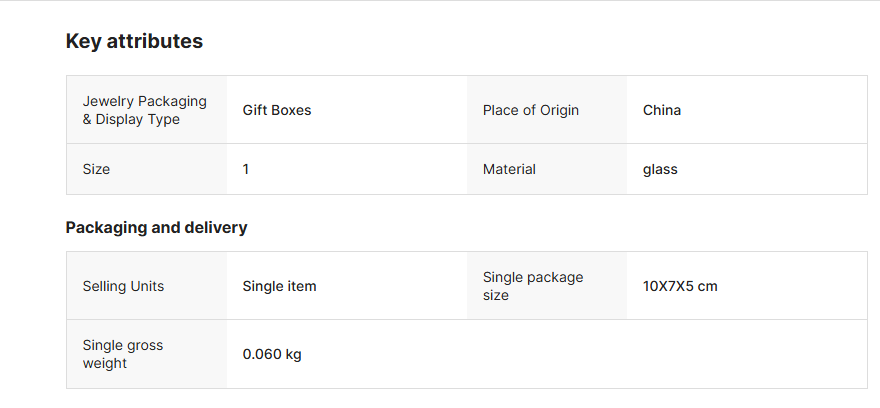Screen dimensions: 880x408
Task: Select the Material attribute label
Action: [509, 169]
